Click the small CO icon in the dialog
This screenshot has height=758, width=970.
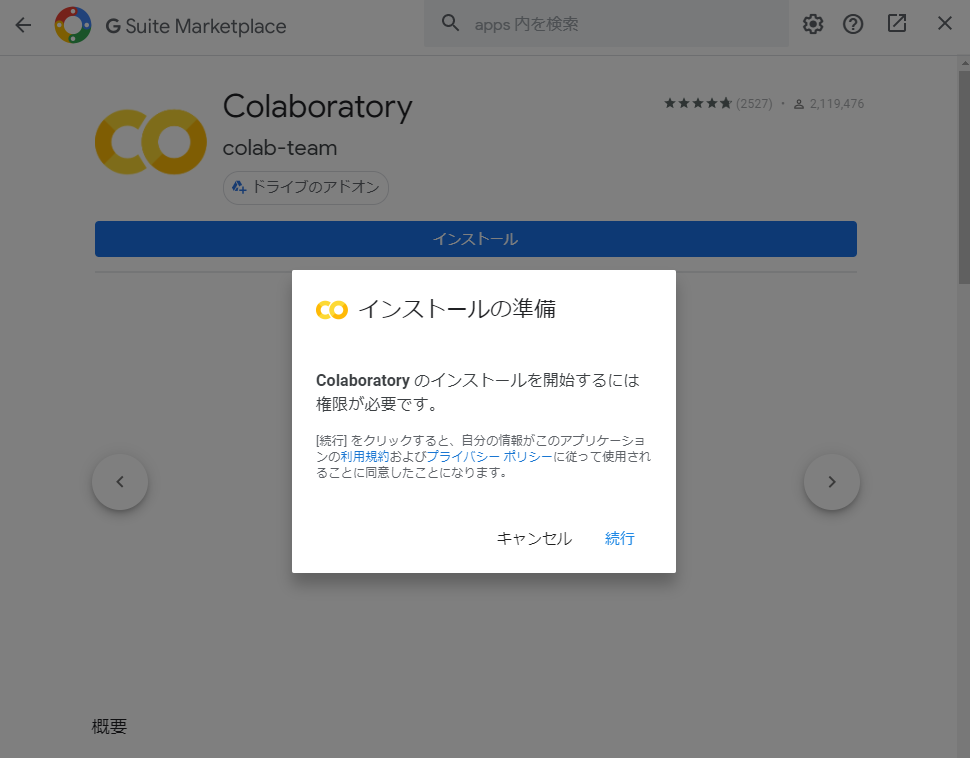tap(330, 310)
